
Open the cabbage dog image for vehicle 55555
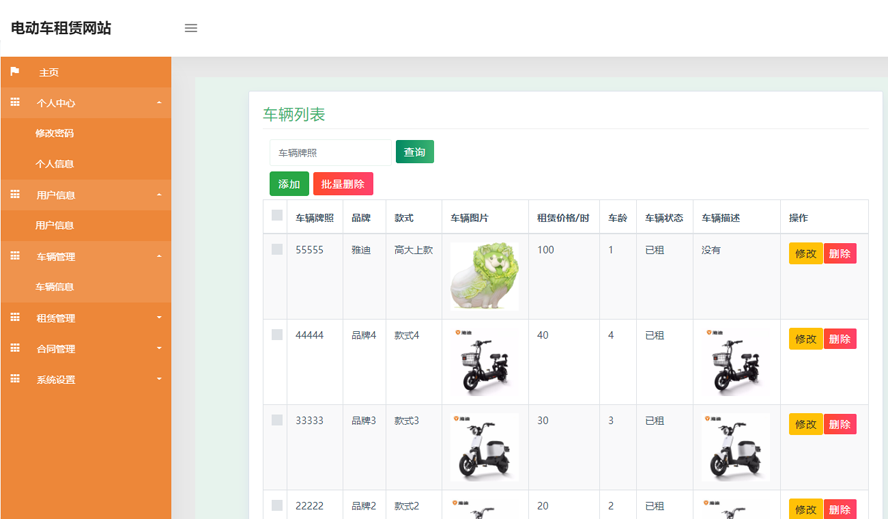[x=484, y=276]
